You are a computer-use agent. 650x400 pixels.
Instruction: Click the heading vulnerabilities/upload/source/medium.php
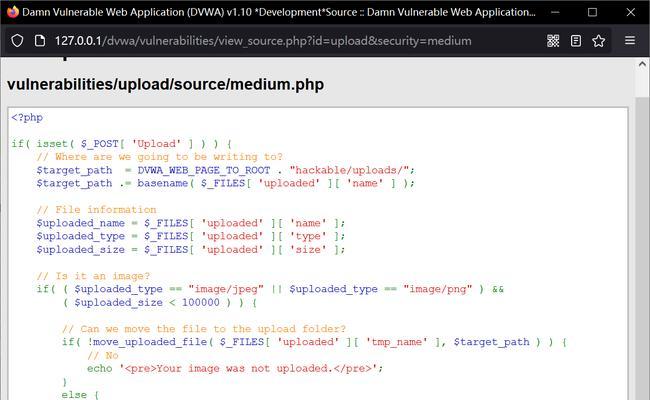[x=165, y=85]
